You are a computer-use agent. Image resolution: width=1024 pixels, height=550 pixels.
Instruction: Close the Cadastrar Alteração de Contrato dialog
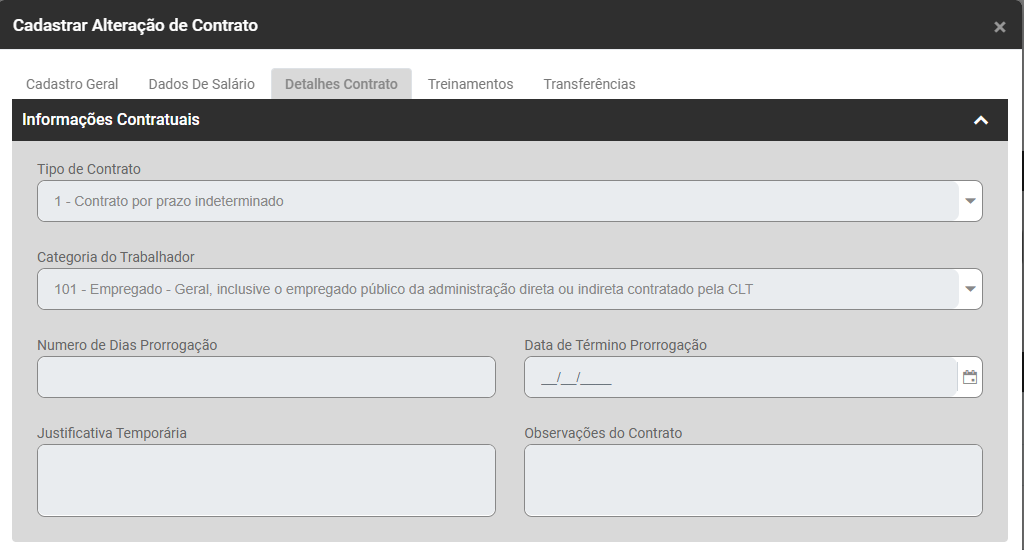click(x=999, y=27)
